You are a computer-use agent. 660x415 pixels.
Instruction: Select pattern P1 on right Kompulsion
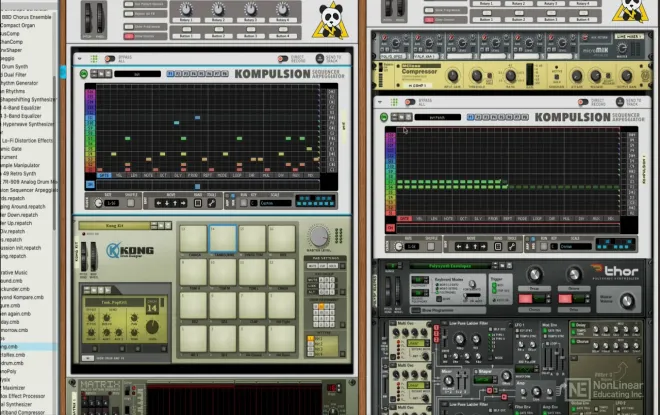click(471, 117)
